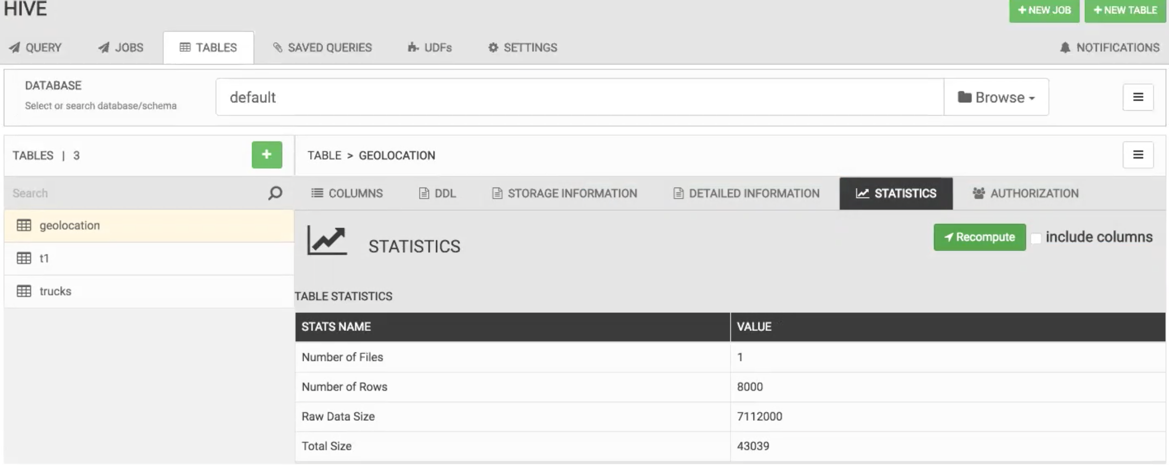1169x465 pixels.
Task: Switch to the QUERY tab
Action: click(x=35, y=48)
